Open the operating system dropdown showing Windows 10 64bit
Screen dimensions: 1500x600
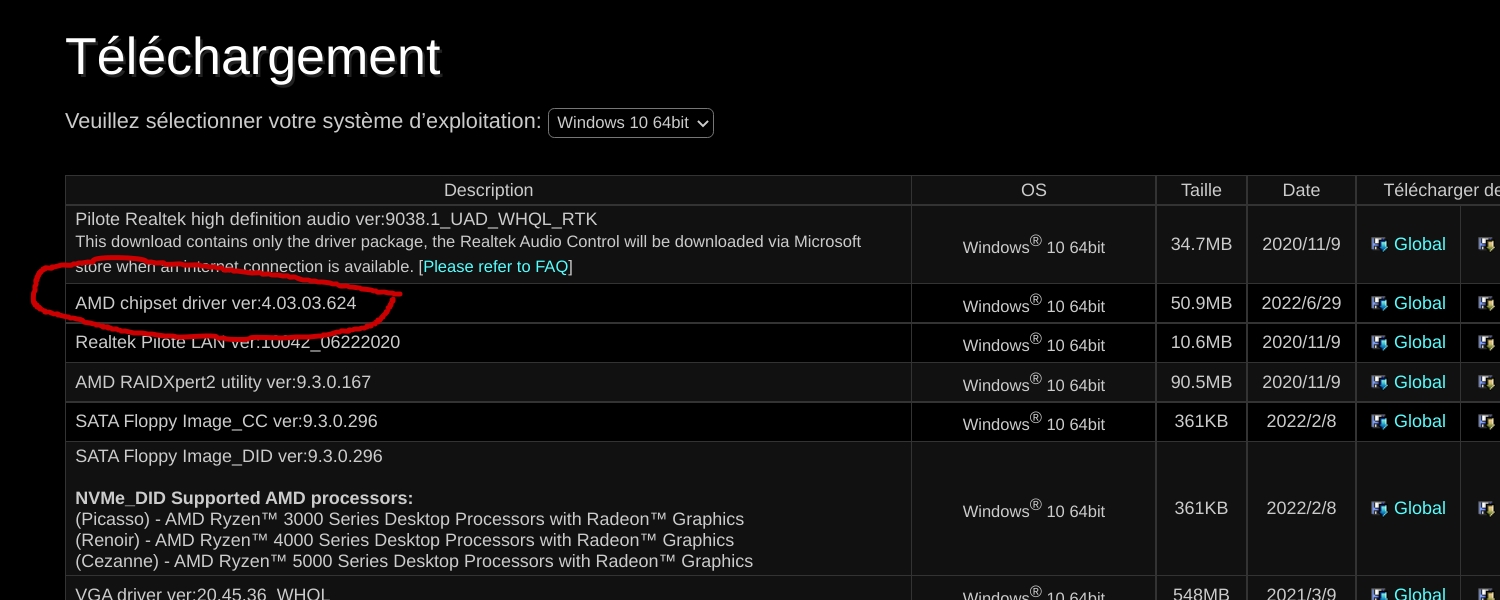coord(630,123)
